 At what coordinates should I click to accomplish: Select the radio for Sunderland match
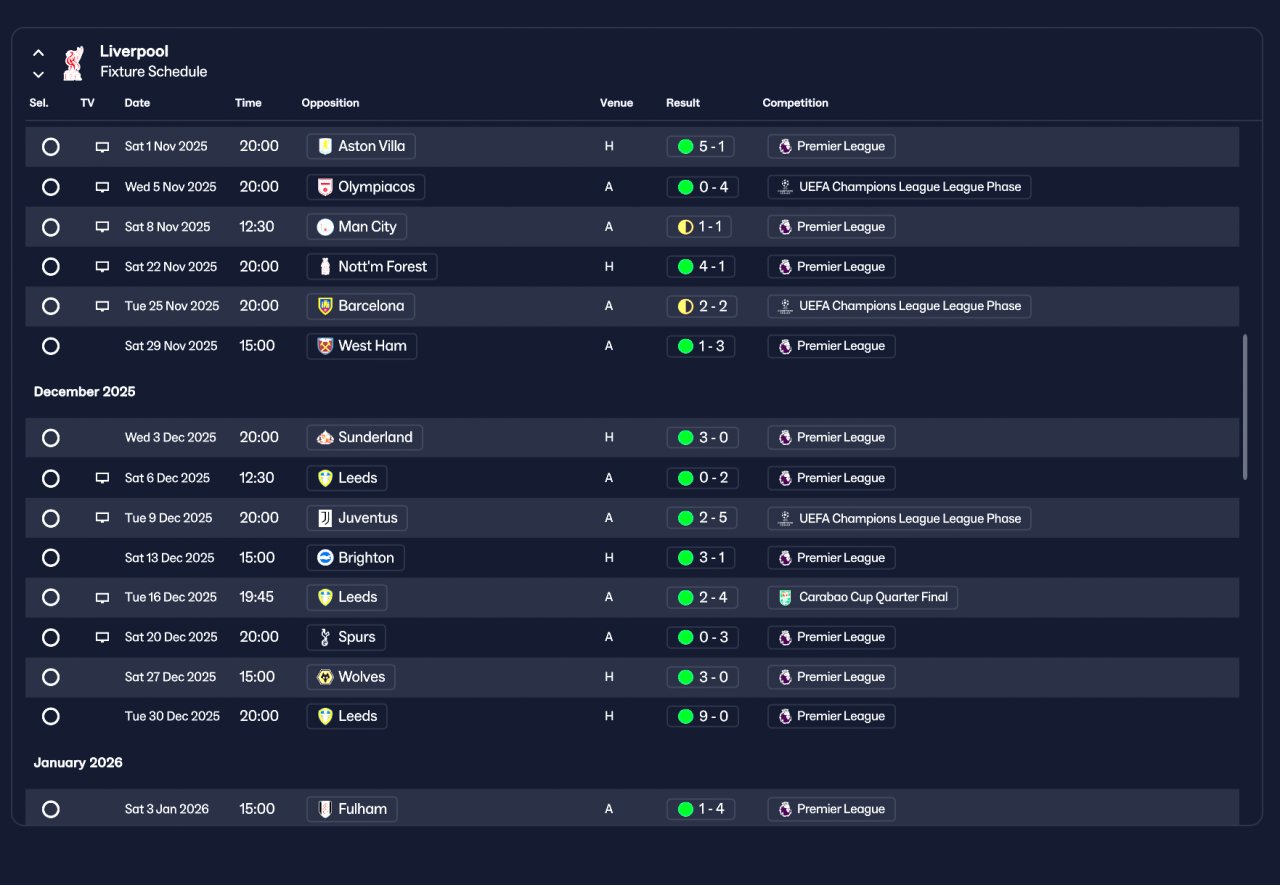(x=51, y=438)
